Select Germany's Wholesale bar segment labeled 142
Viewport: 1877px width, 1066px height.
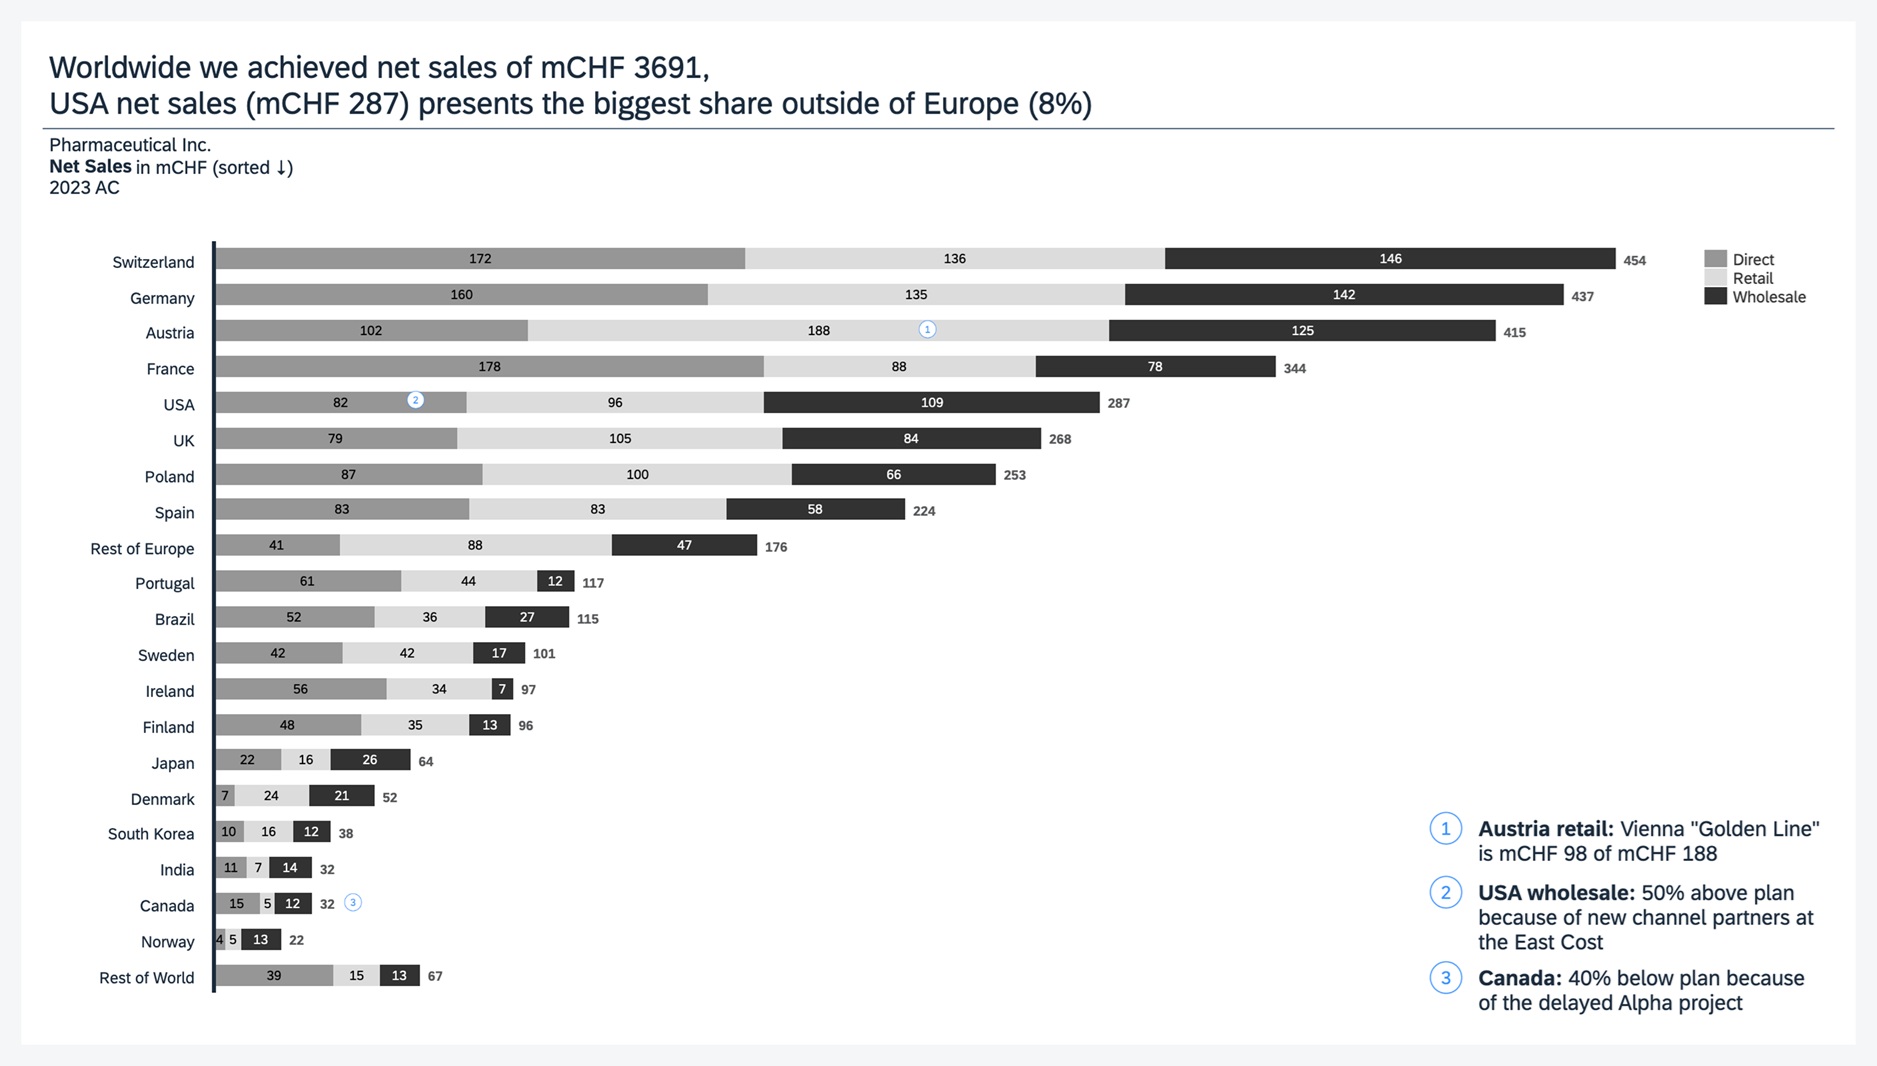1343,295
